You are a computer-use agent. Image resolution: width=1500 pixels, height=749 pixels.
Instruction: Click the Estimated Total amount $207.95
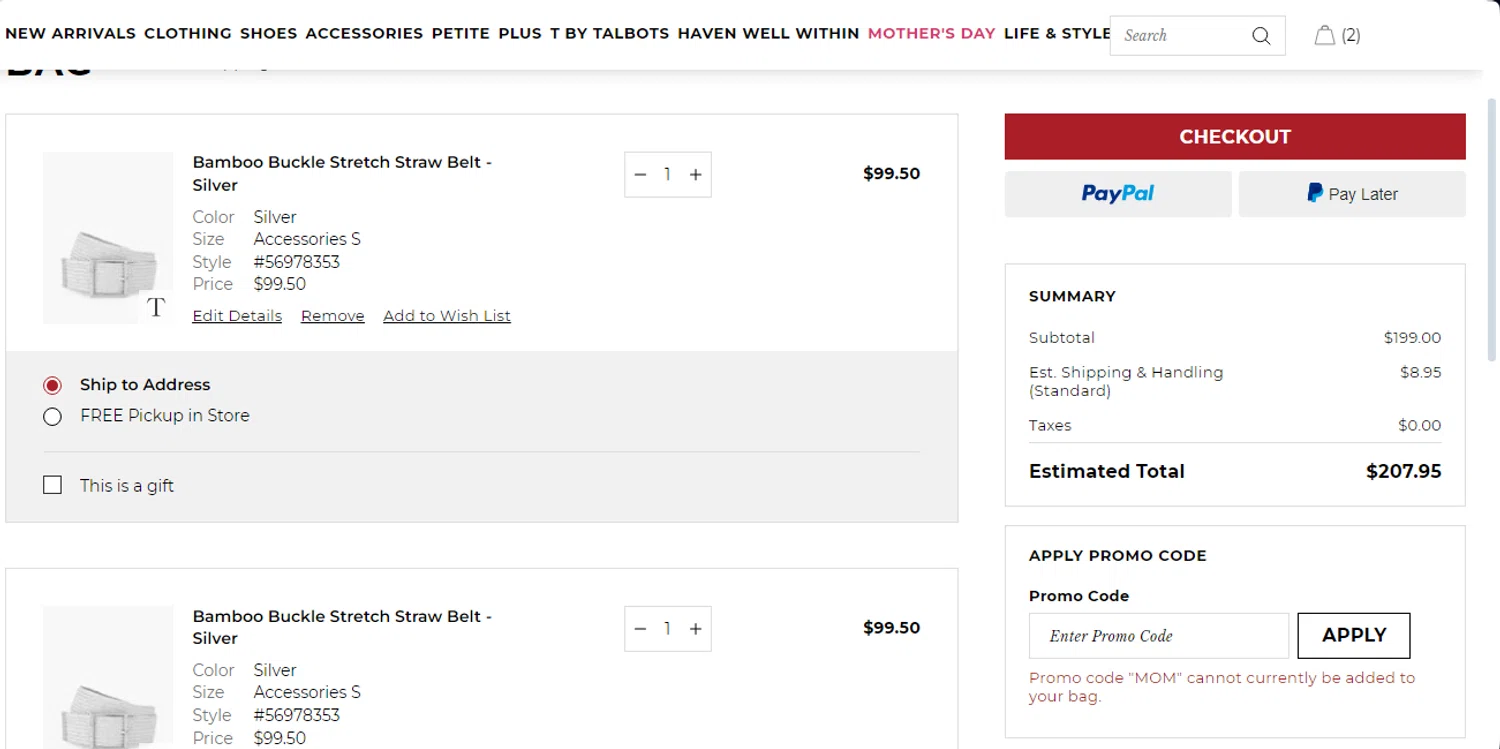[1404, 472]
